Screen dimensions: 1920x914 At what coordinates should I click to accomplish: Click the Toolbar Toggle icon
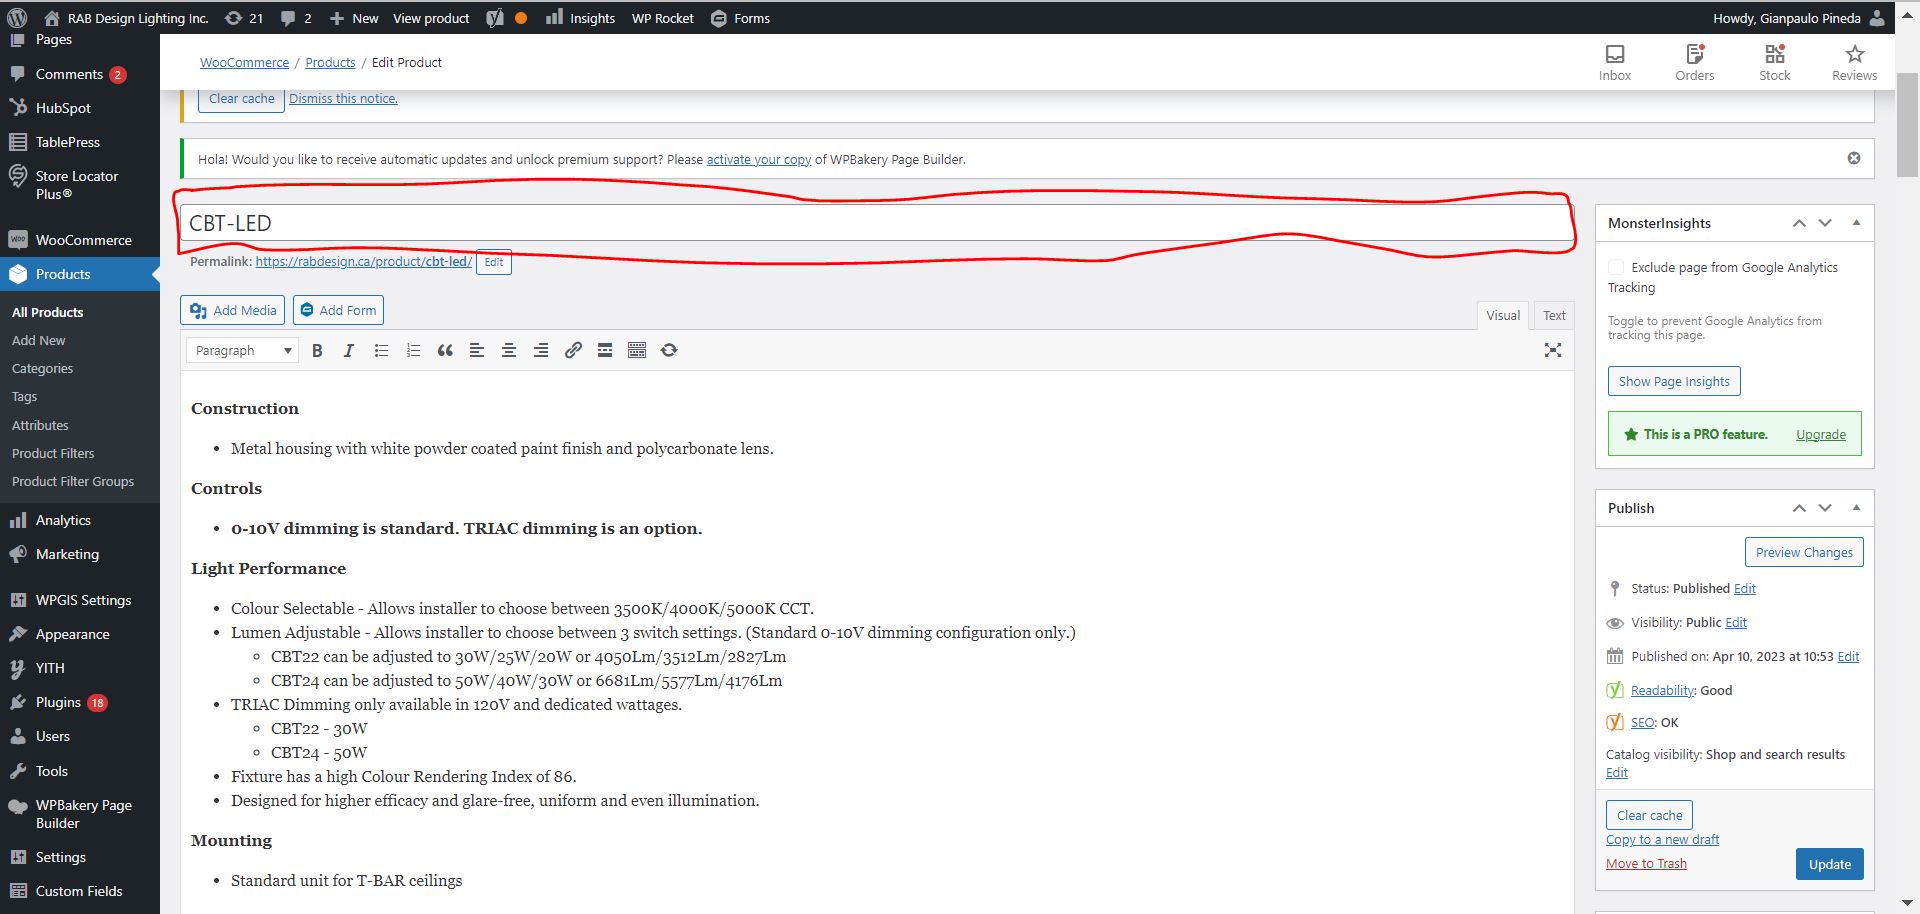637,351
